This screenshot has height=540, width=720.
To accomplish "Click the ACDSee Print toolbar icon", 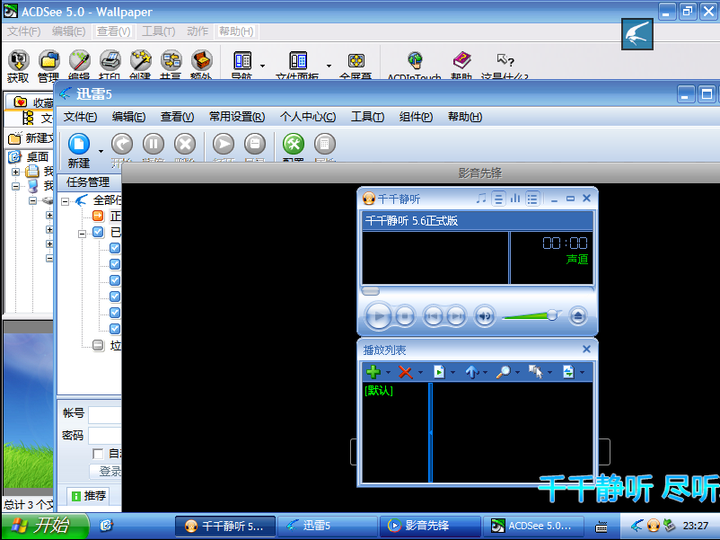I will coord(110,60).
